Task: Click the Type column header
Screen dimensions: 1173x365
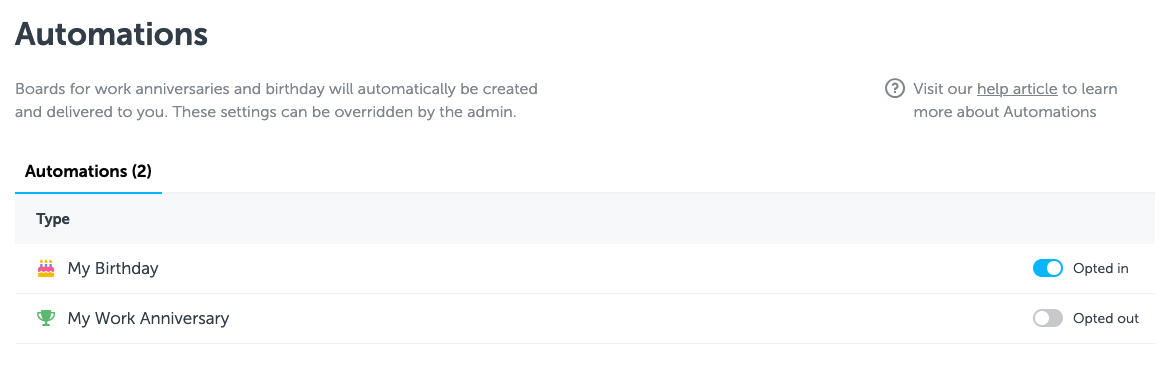Action: click(53, 219)
